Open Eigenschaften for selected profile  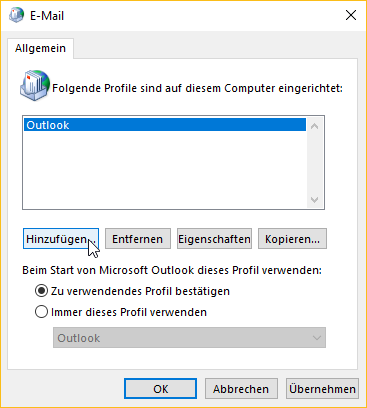point(214,239)
